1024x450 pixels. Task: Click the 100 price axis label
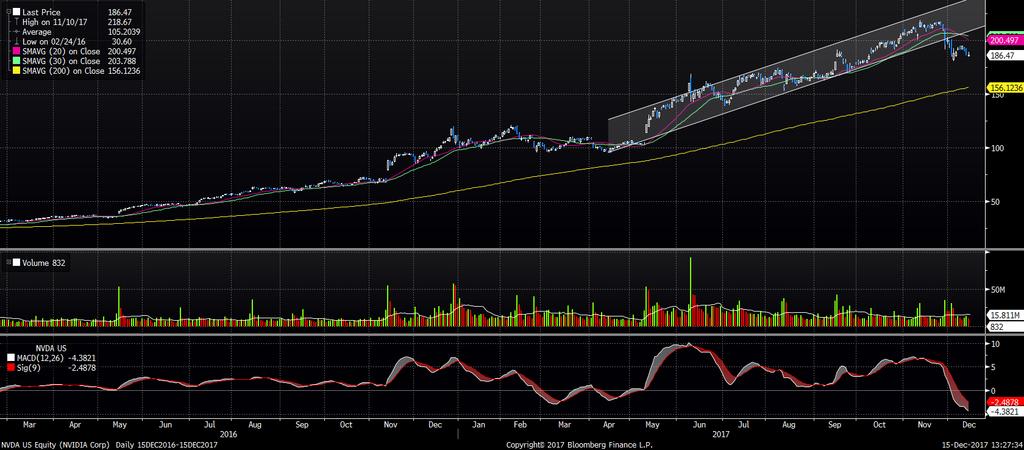(999, 148)
